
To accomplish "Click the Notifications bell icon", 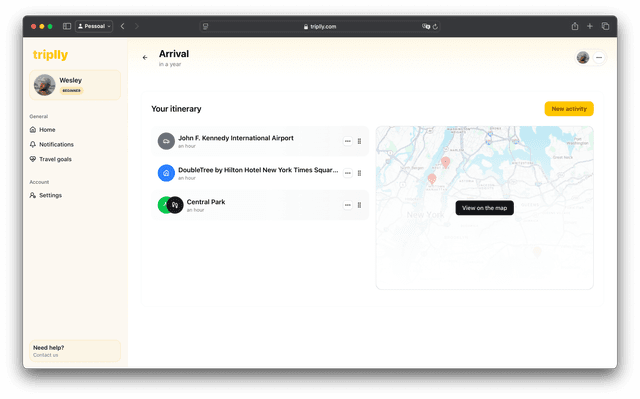I will [x=33, y=144].
